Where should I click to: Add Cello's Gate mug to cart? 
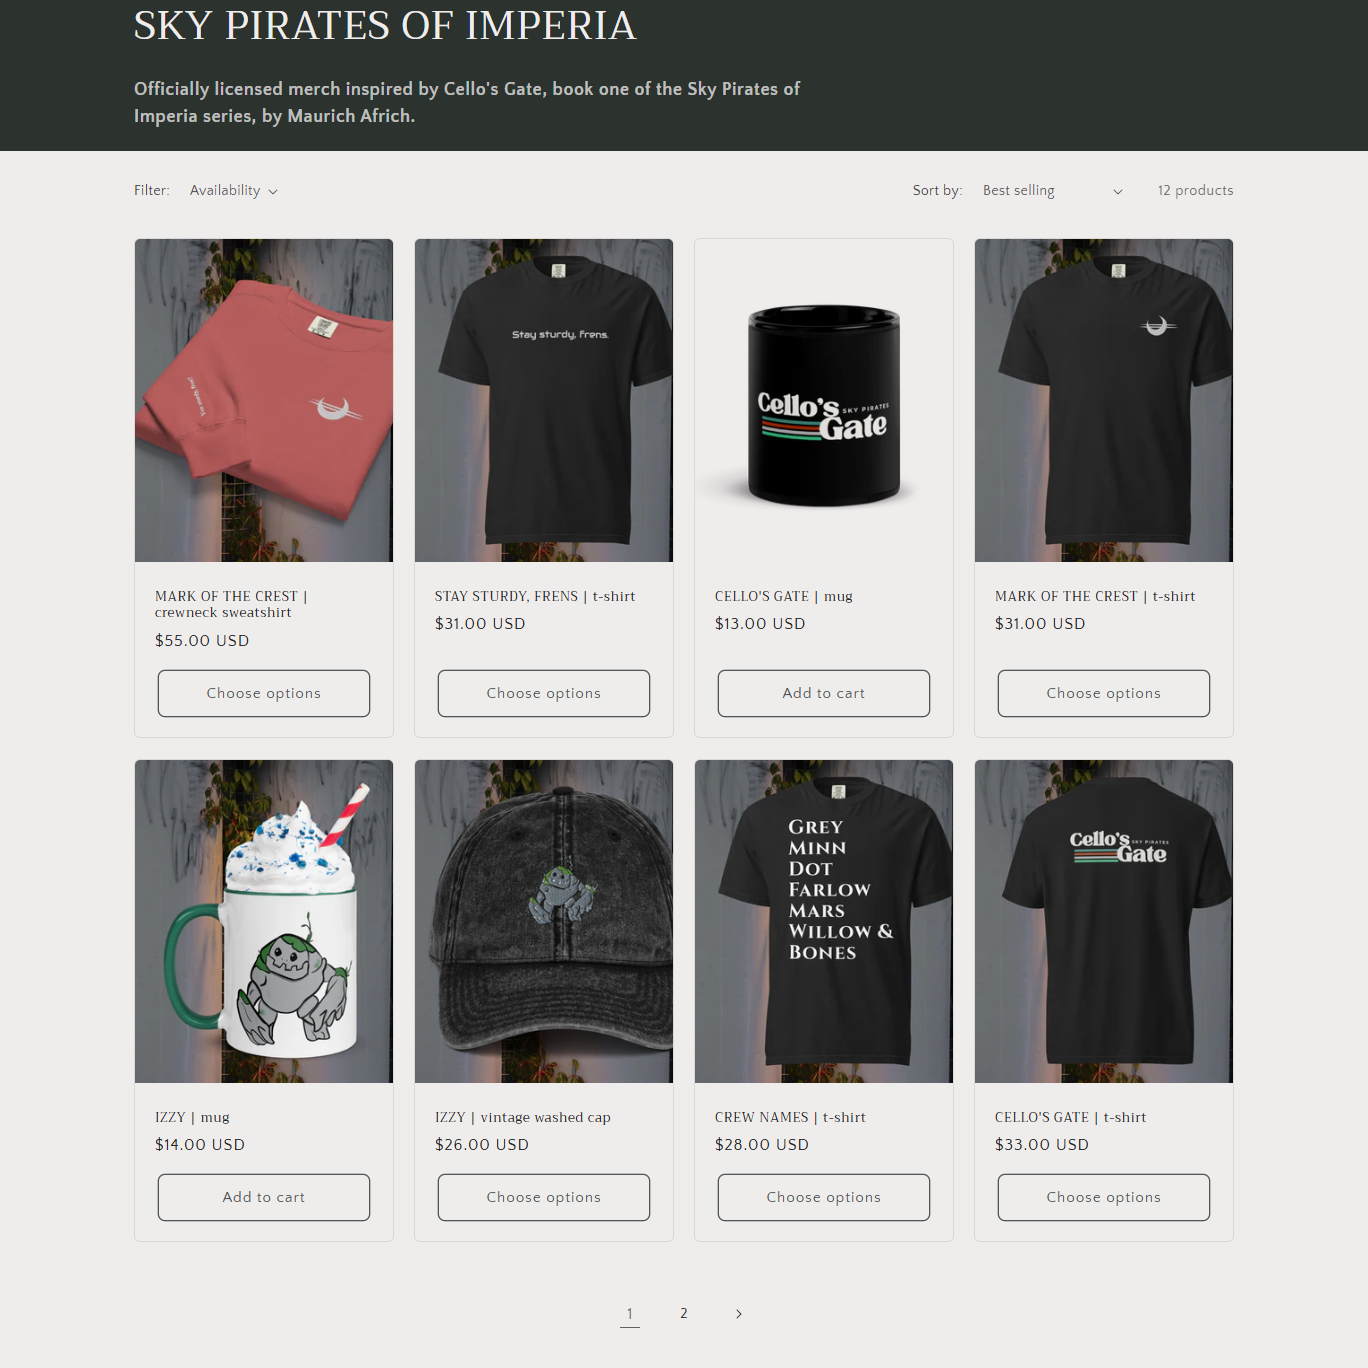[824, 693]
